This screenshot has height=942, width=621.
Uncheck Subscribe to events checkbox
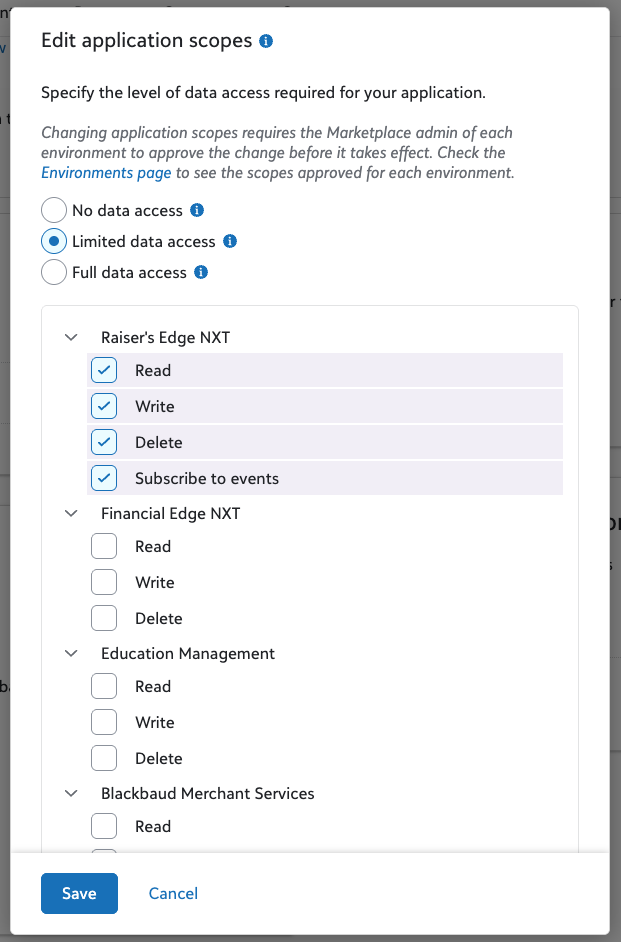(104, 478)
